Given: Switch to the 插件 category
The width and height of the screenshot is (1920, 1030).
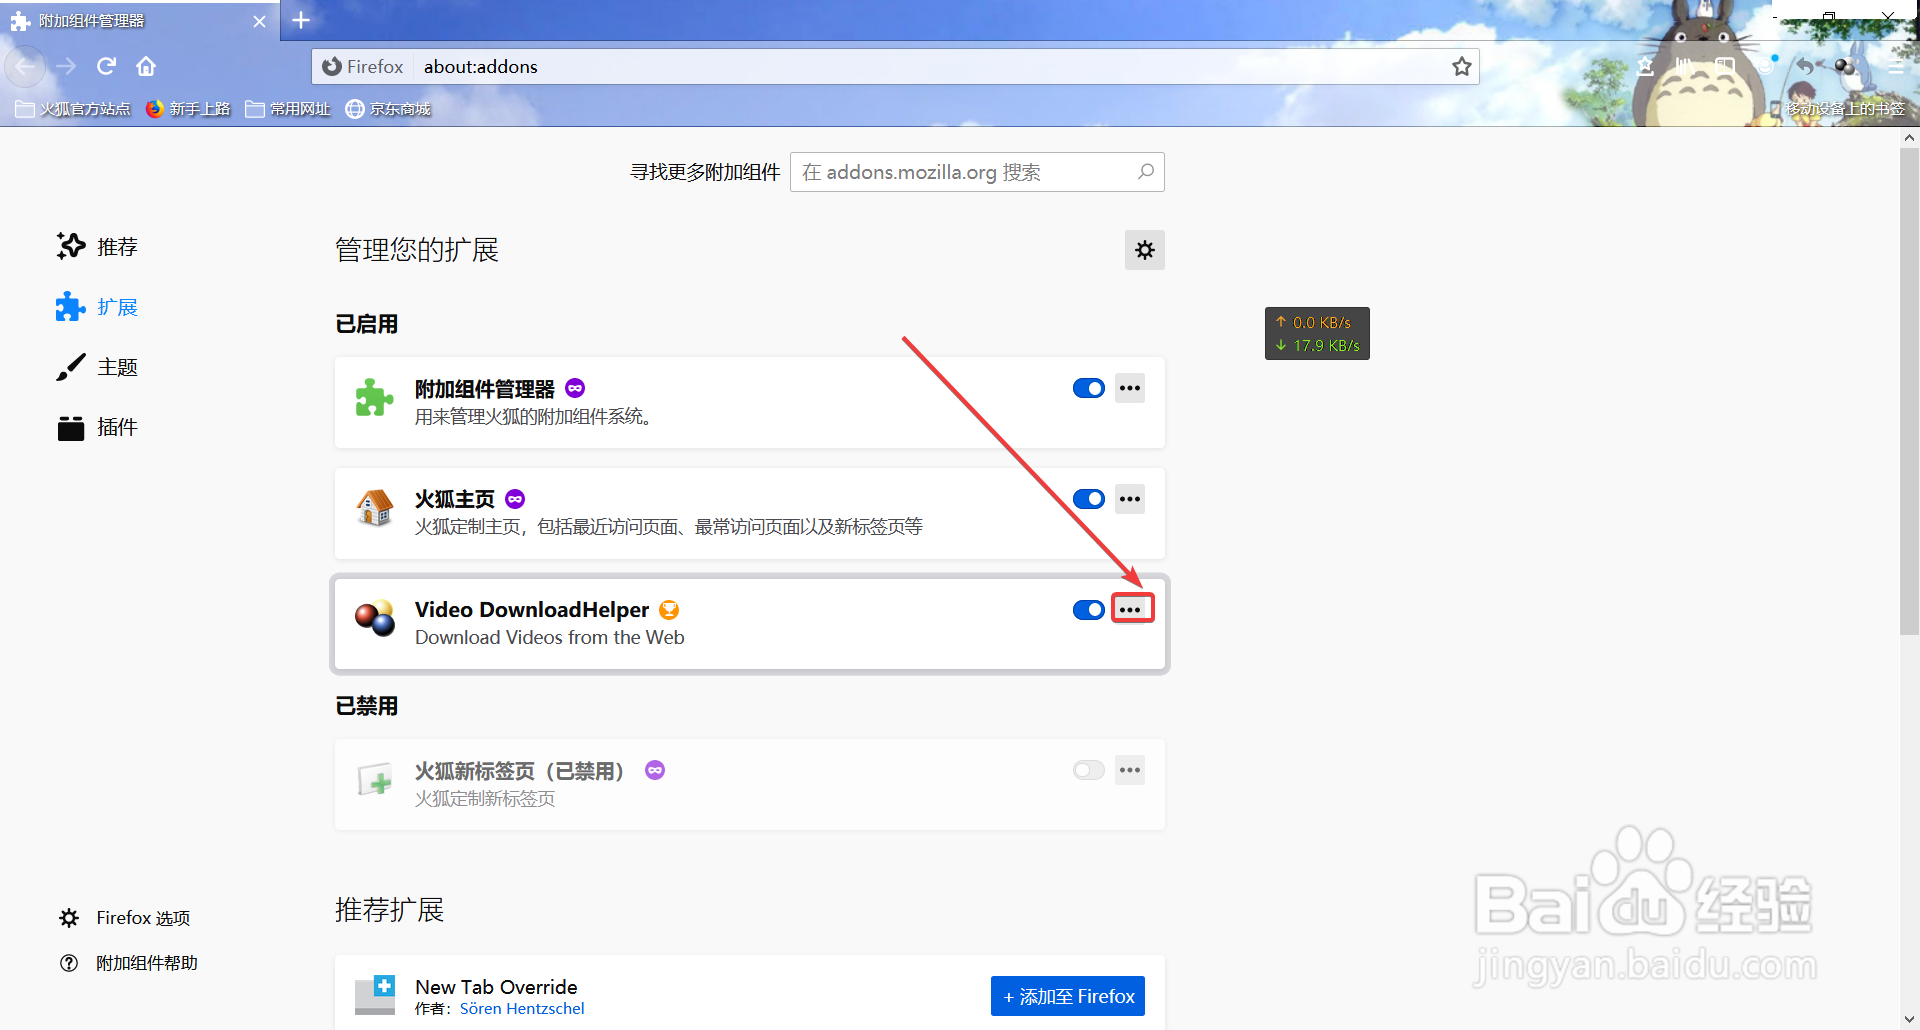Looking at the screenshot, I should coord(97,427).
